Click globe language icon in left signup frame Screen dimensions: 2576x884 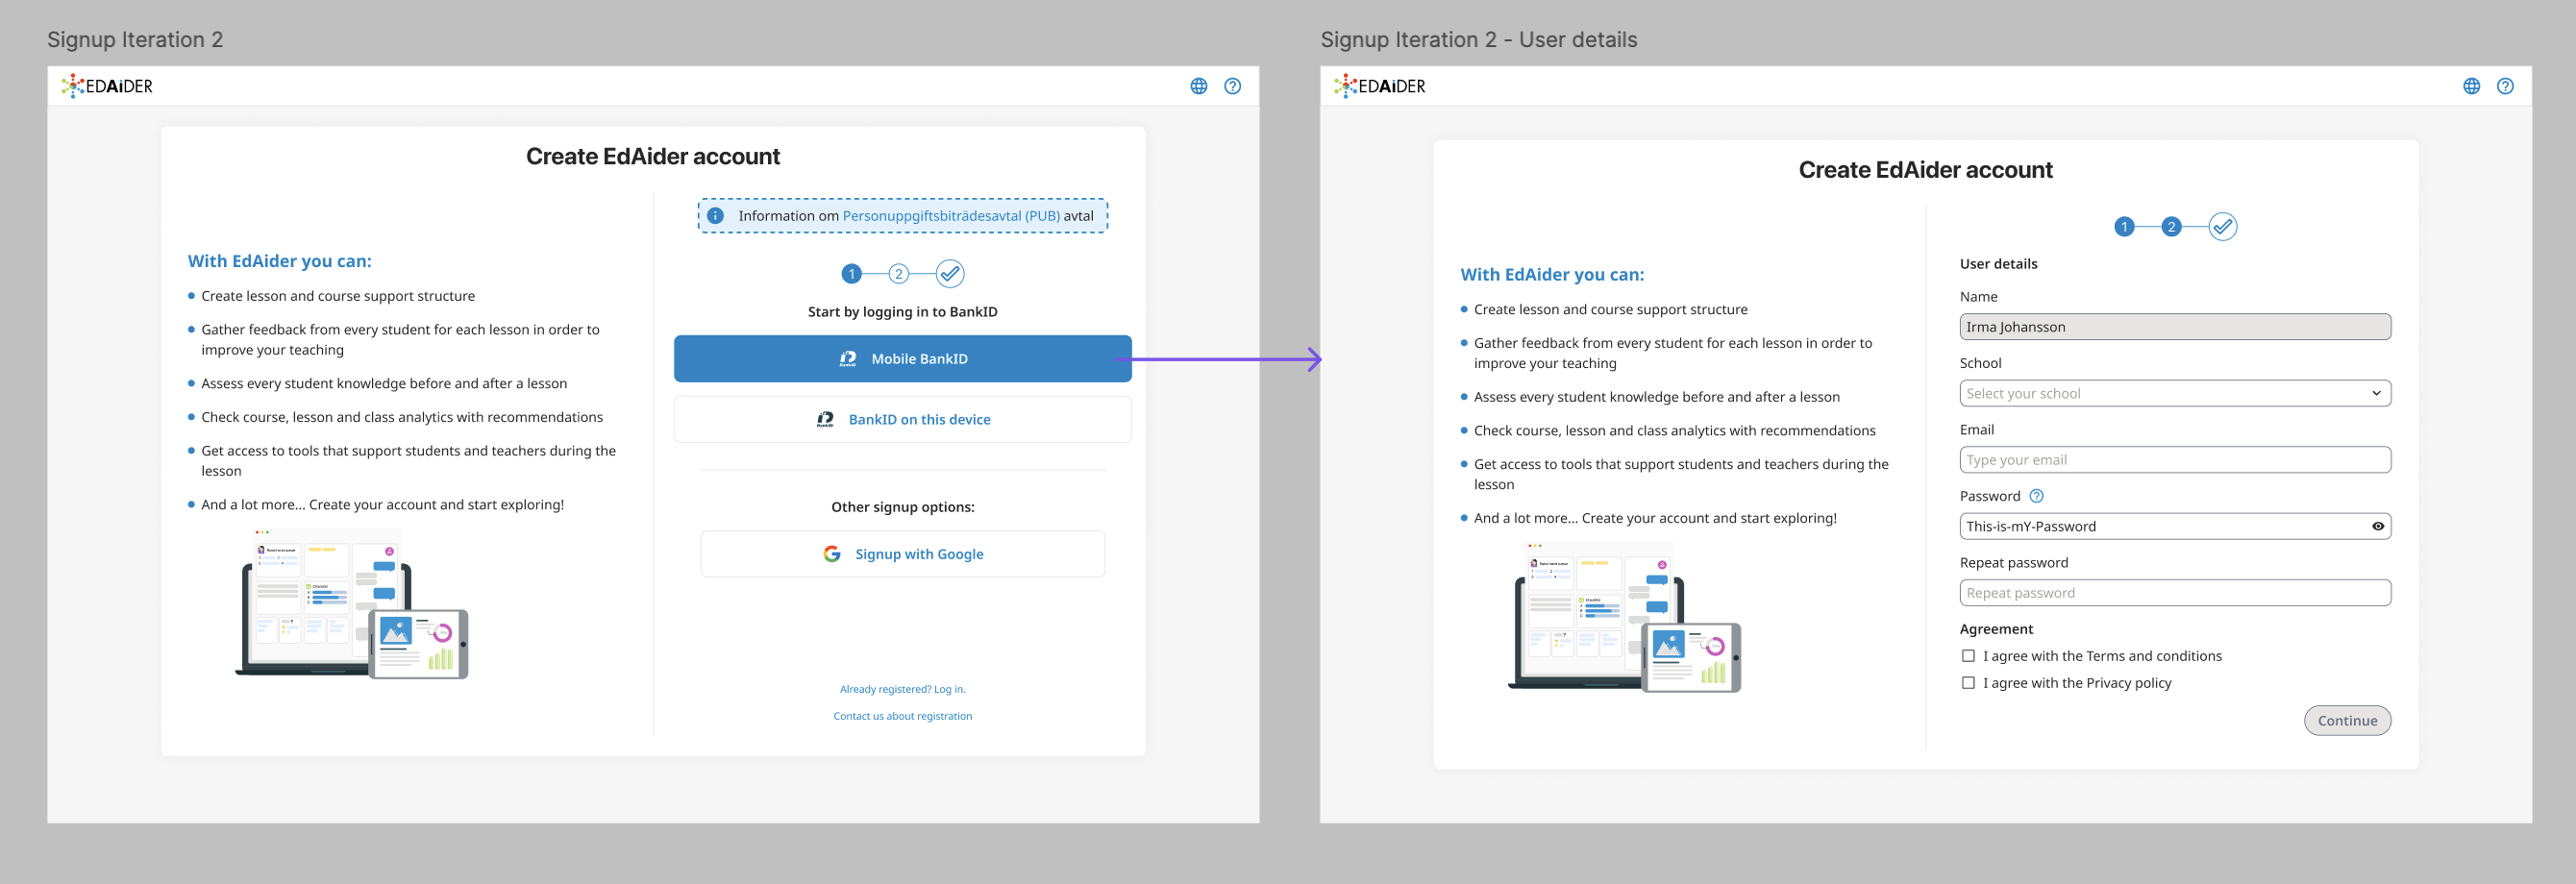click(1198, 86)
